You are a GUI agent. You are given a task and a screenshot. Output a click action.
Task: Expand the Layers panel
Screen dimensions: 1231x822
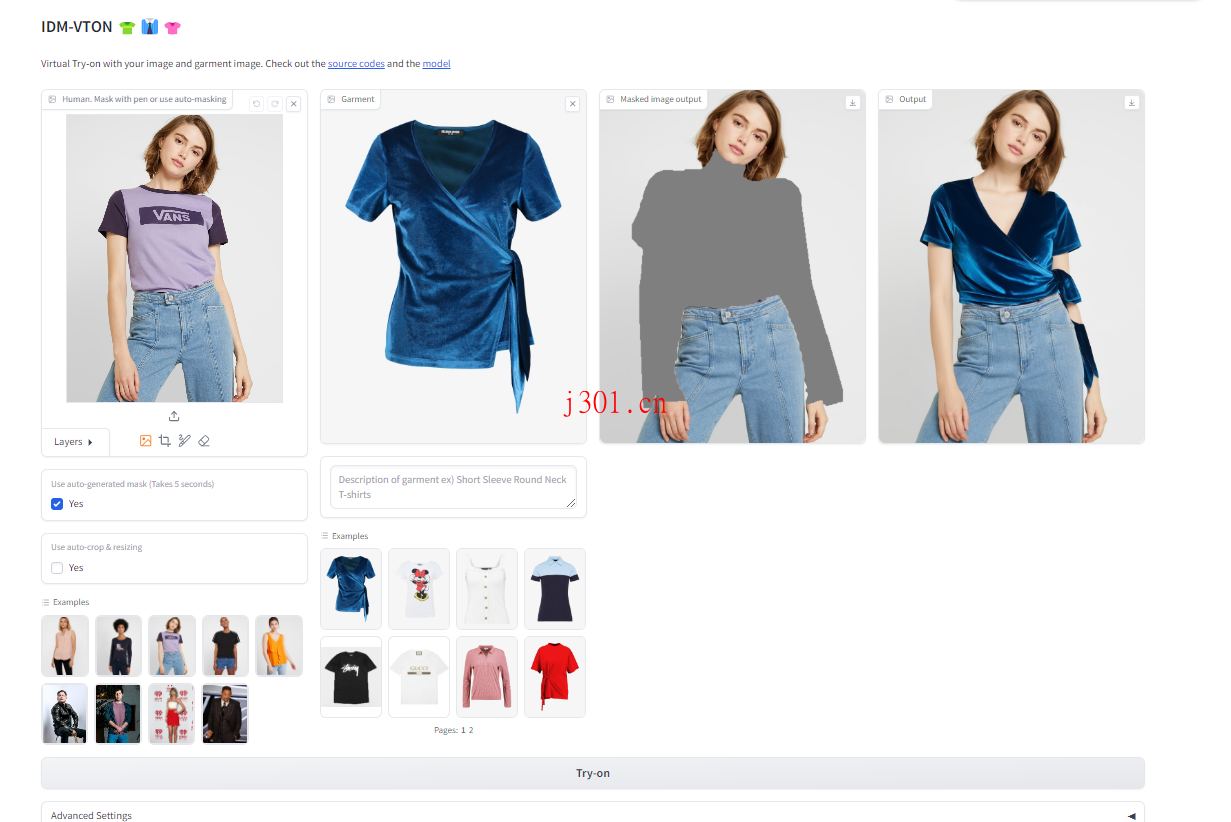point(74,442)
